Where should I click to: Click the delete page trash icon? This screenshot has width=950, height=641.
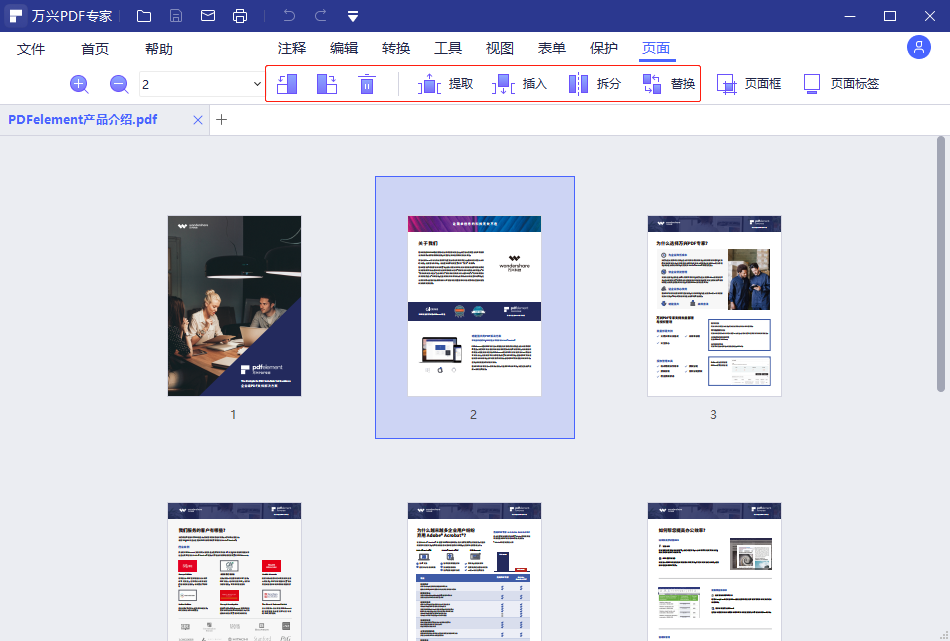coord(368,83)
